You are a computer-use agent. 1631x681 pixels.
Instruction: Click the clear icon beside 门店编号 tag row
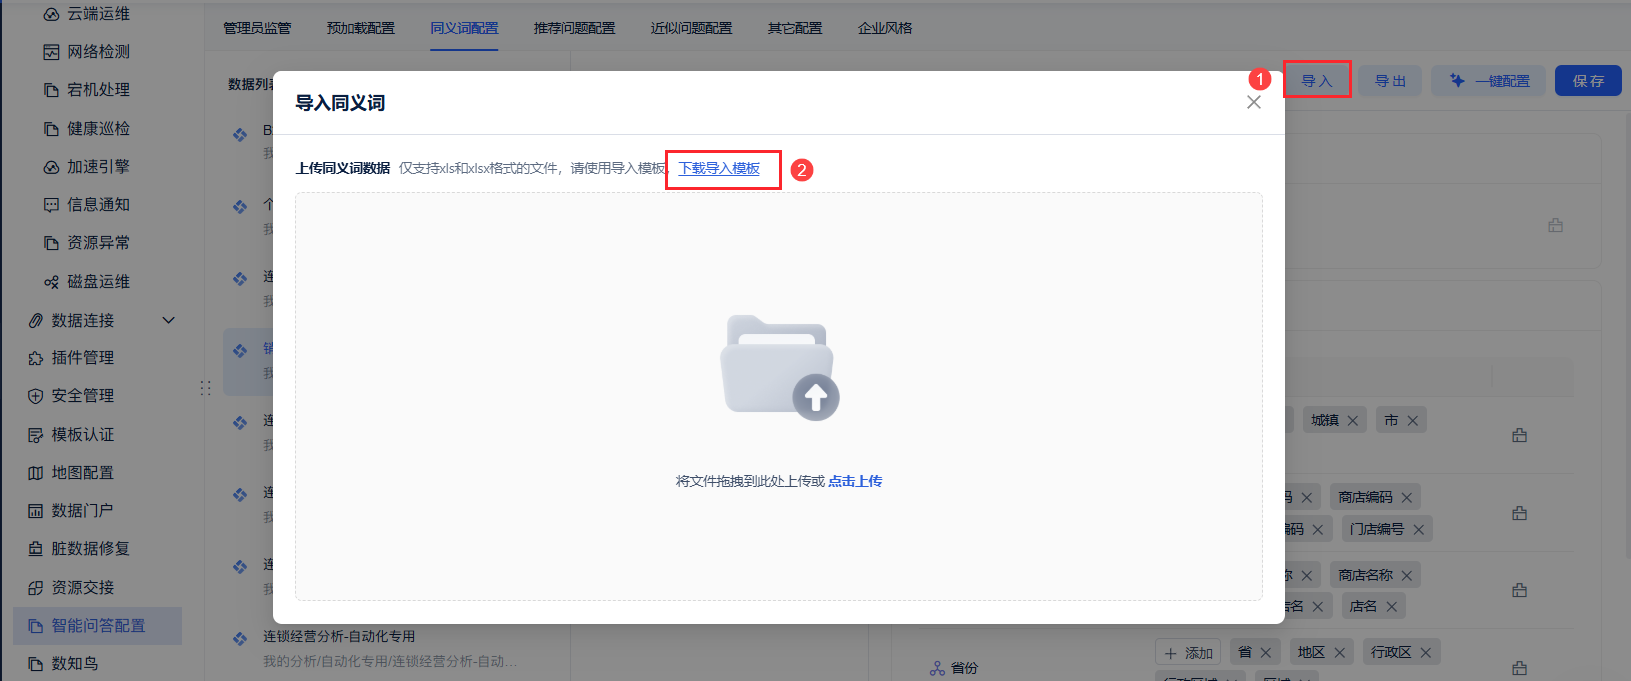click(x=1519, y=513)
